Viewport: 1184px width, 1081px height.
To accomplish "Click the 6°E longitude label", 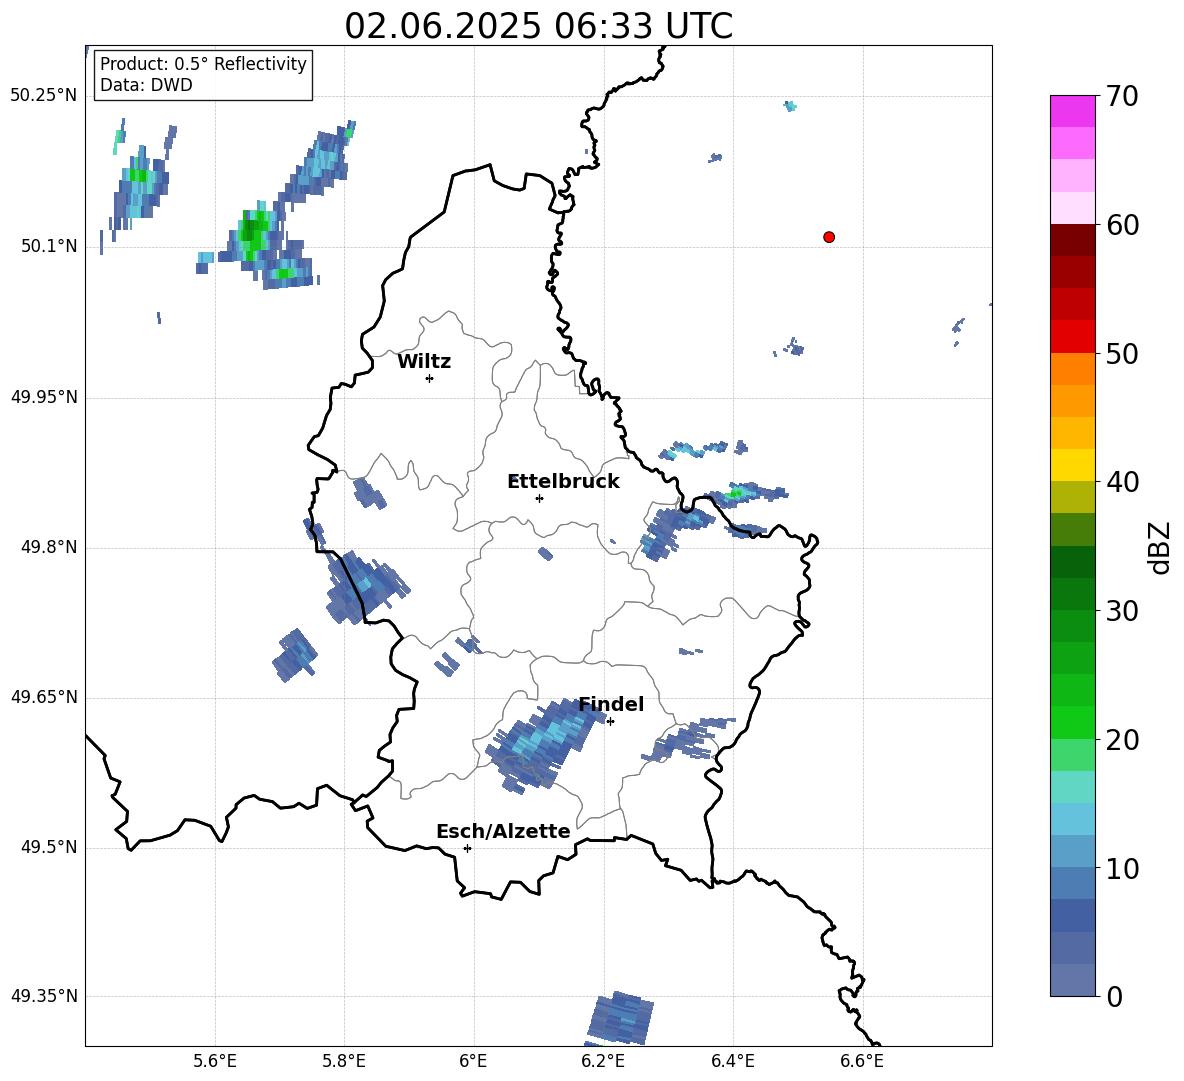I will 473,1061.
